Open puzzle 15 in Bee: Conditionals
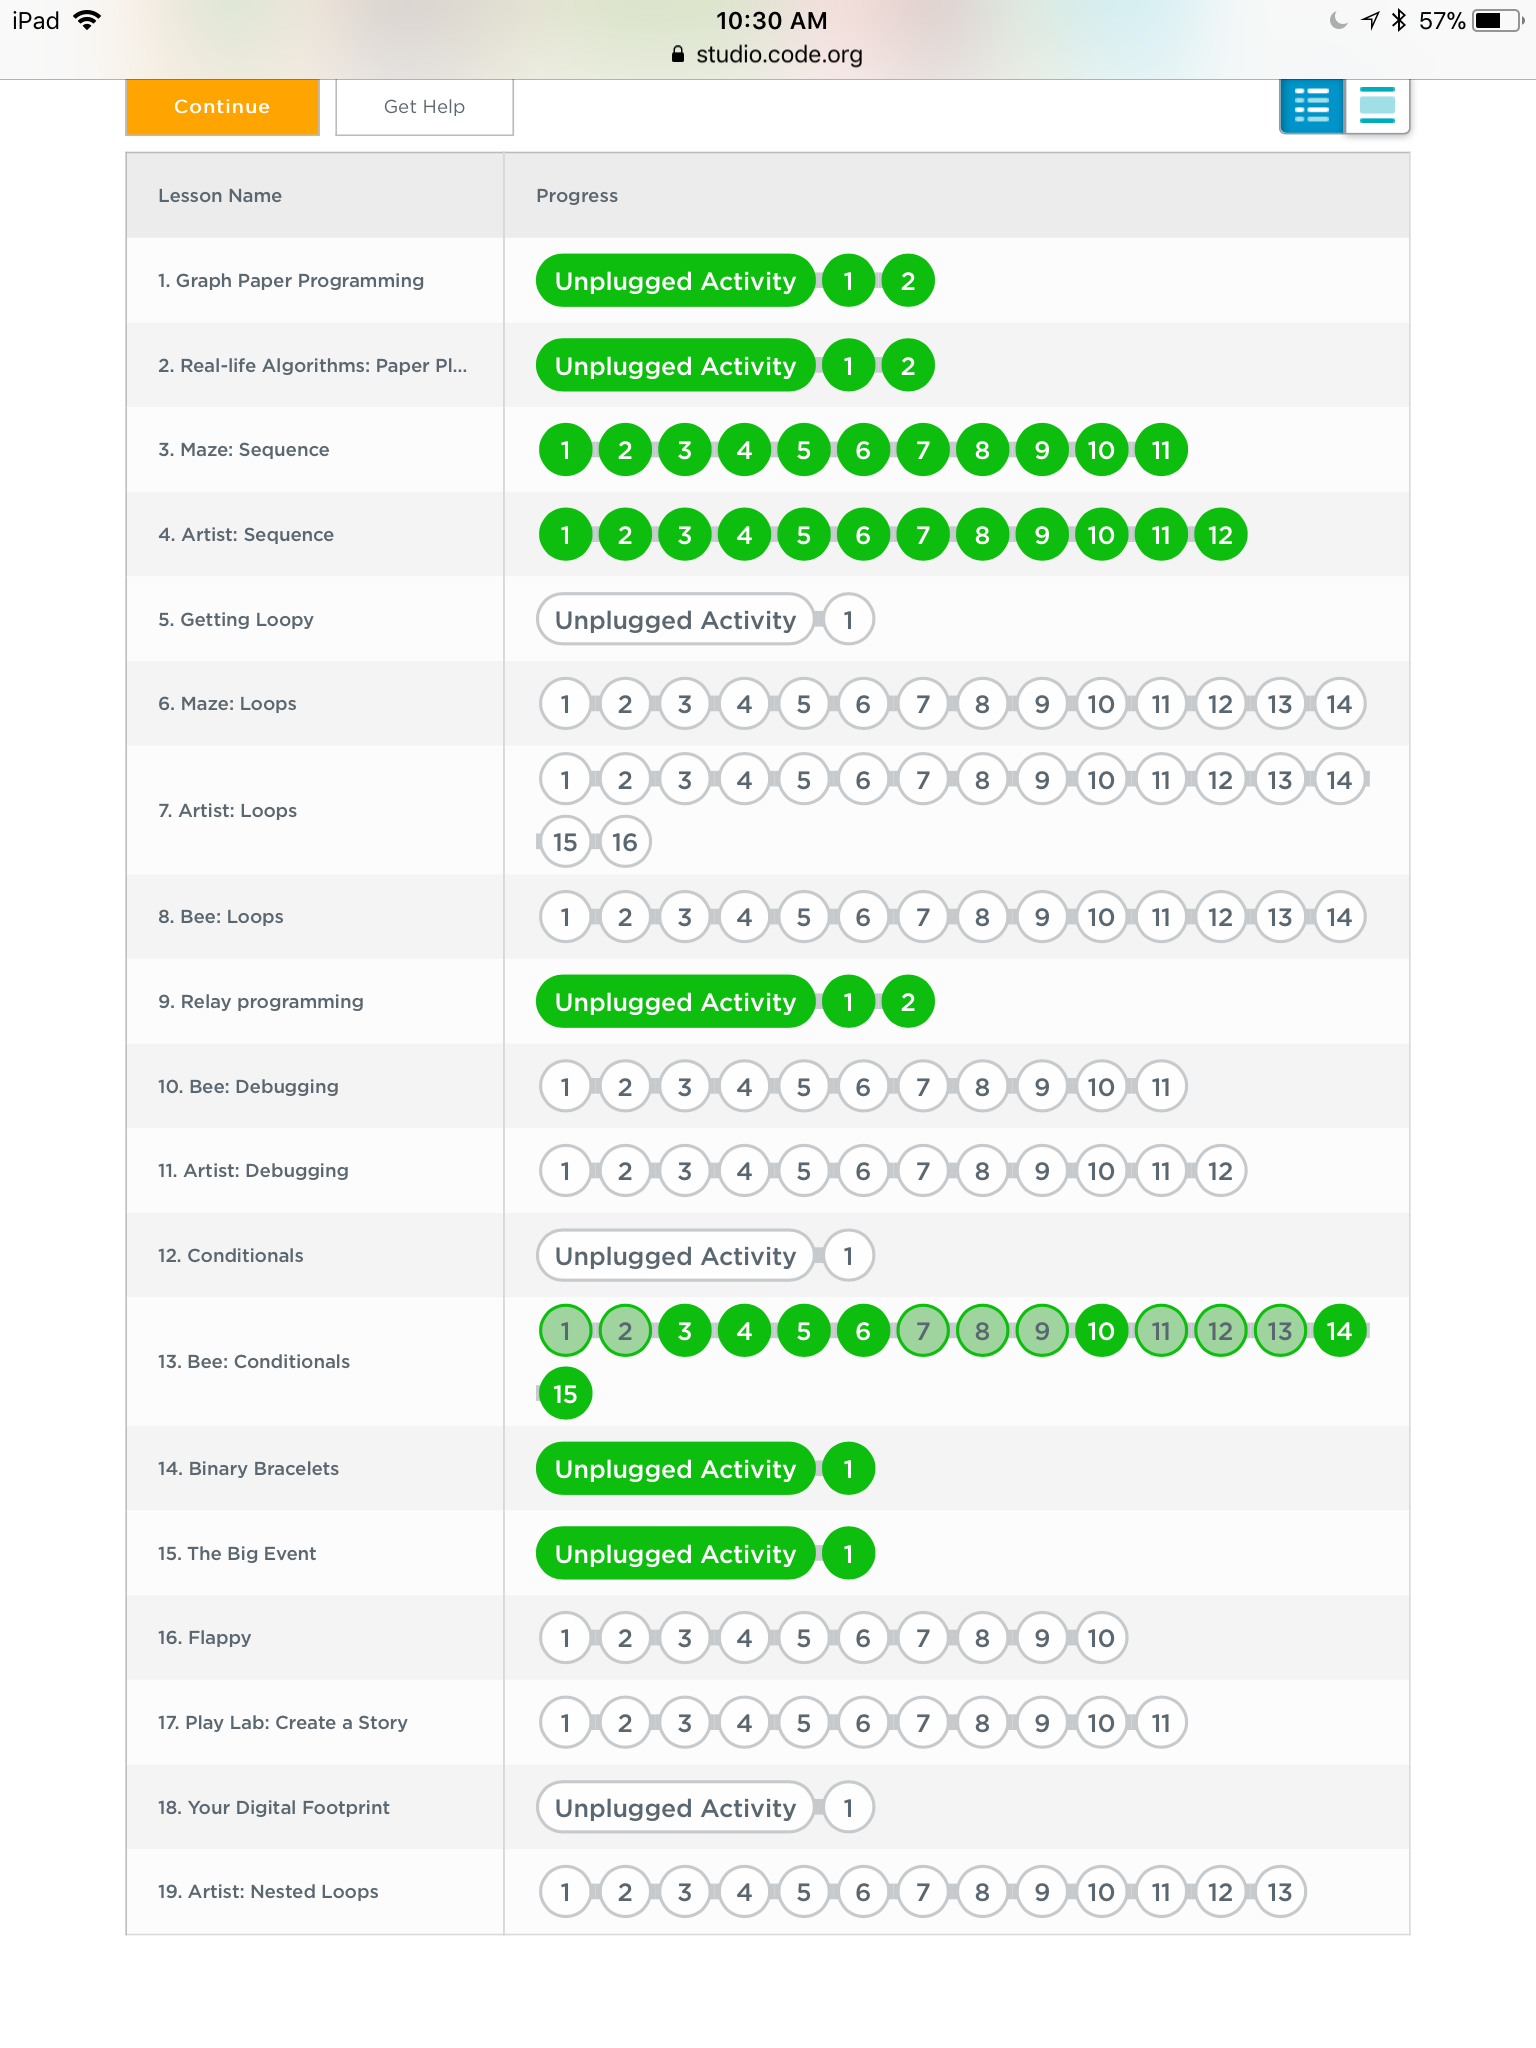 565,1394
